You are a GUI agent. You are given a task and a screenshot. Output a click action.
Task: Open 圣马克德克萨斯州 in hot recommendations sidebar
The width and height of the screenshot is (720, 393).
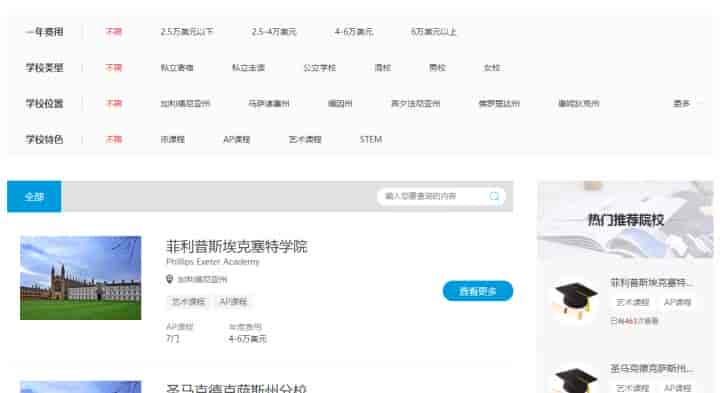tap(651, 368)
